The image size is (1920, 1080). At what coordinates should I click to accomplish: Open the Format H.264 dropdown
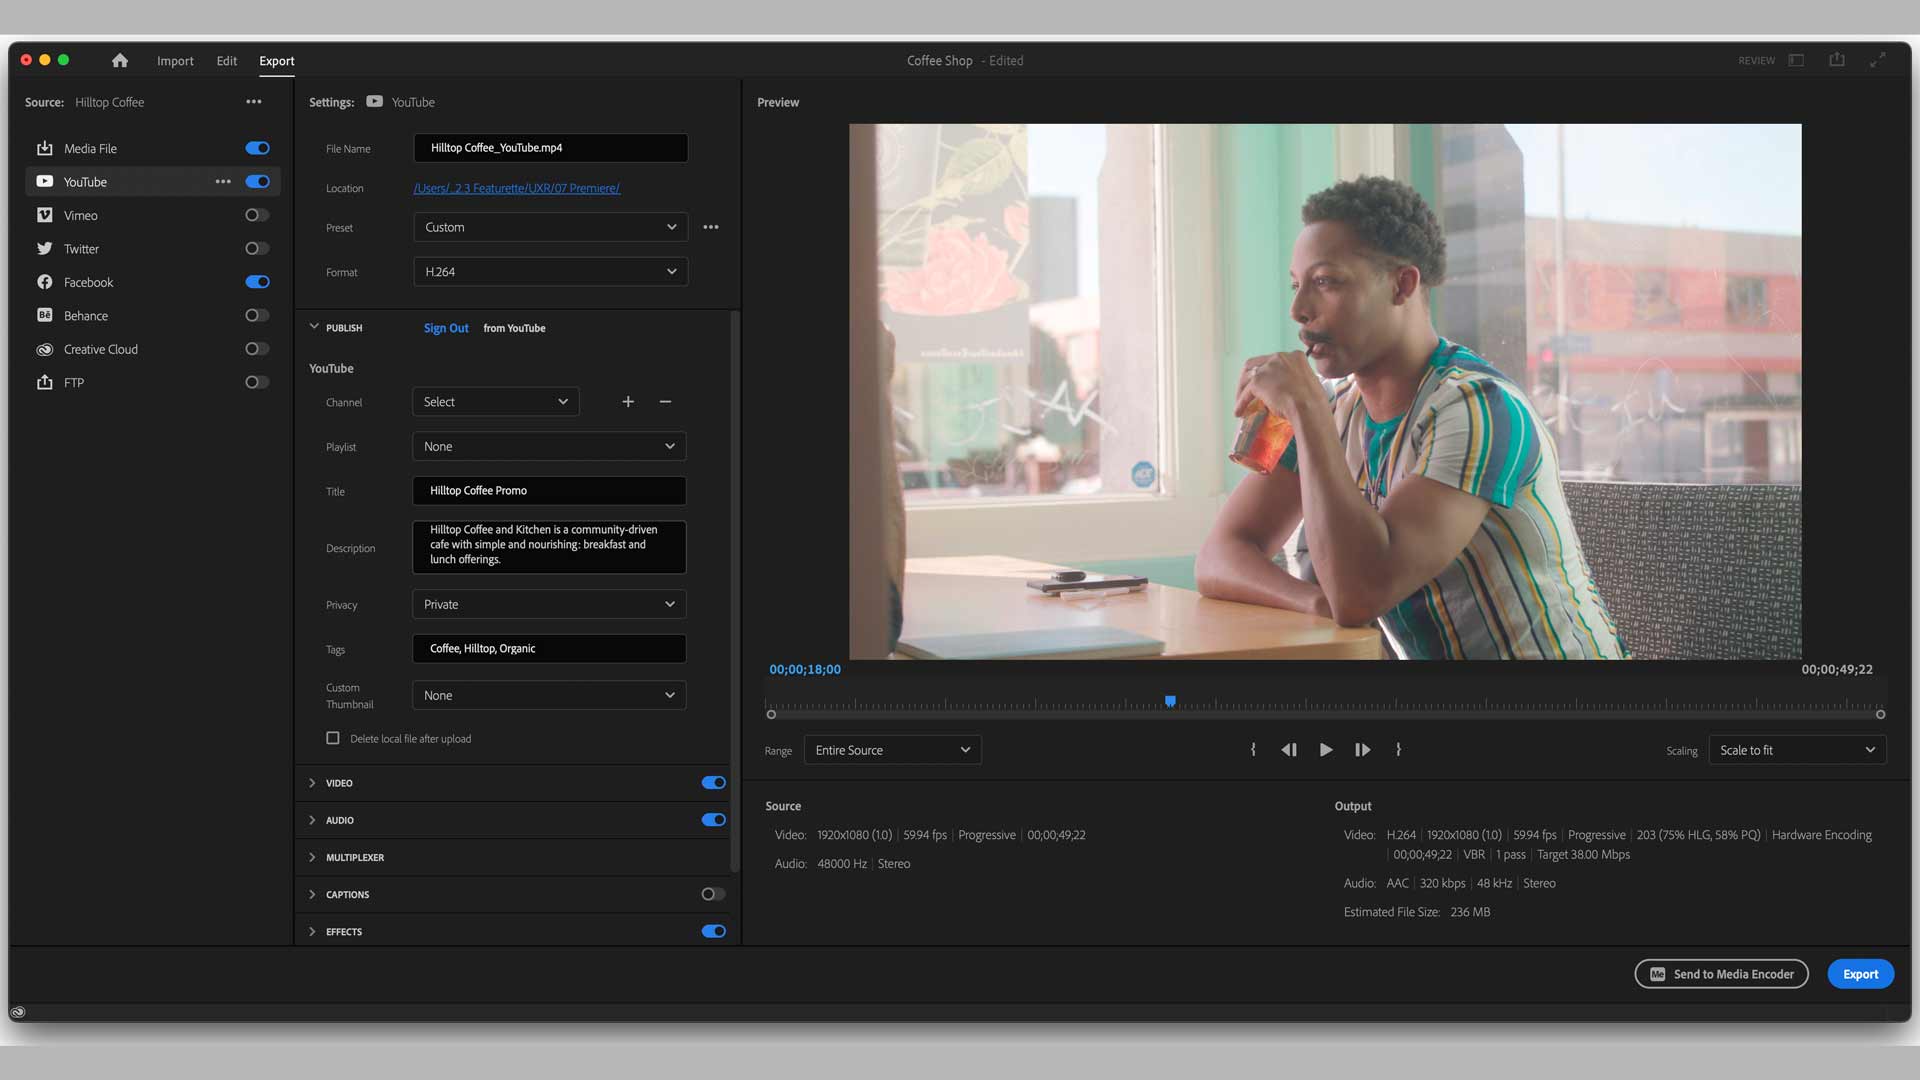[550, 272]
